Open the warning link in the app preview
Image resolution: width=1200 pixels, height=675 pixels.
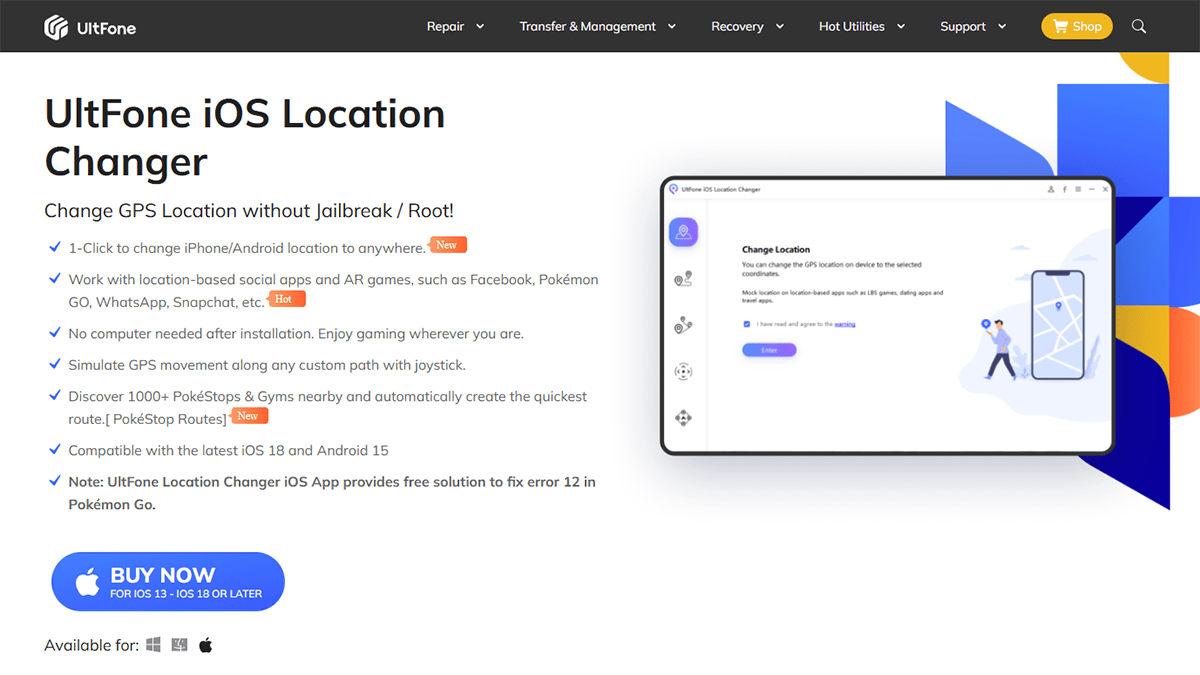(x=845, y=325)
